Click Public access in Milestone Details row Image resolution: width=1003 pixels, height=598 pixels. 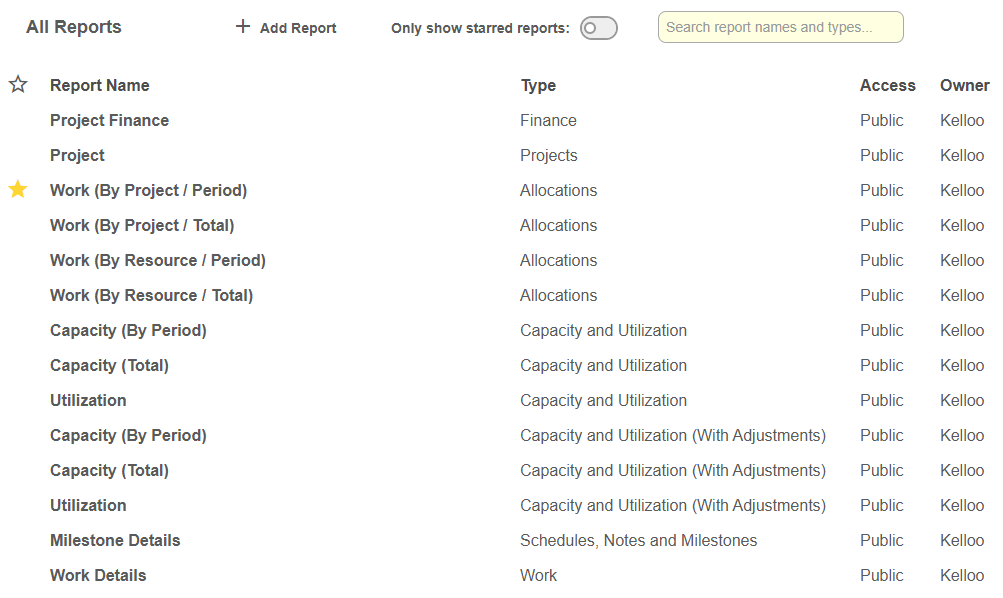tap(881, 540)
